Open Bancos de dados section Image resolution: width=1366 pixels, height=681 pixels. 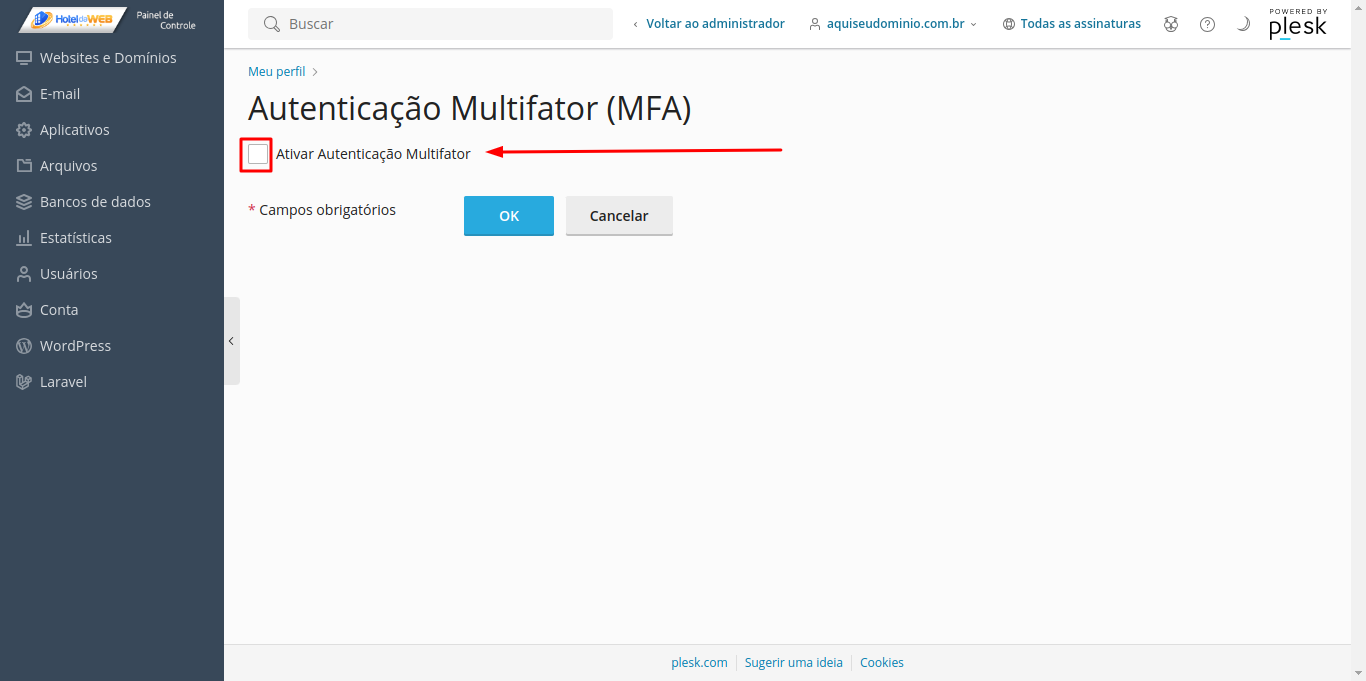[95, 202]
